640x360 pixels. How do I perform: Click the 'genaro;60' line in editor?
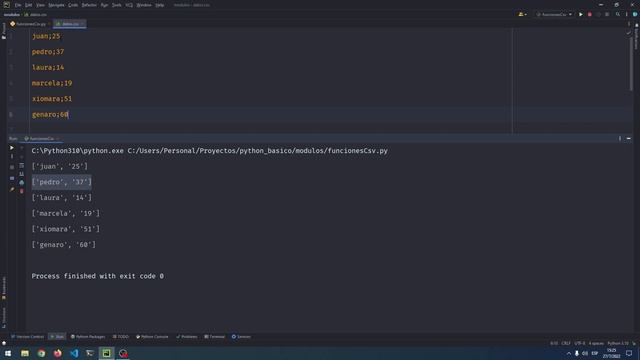50,114
